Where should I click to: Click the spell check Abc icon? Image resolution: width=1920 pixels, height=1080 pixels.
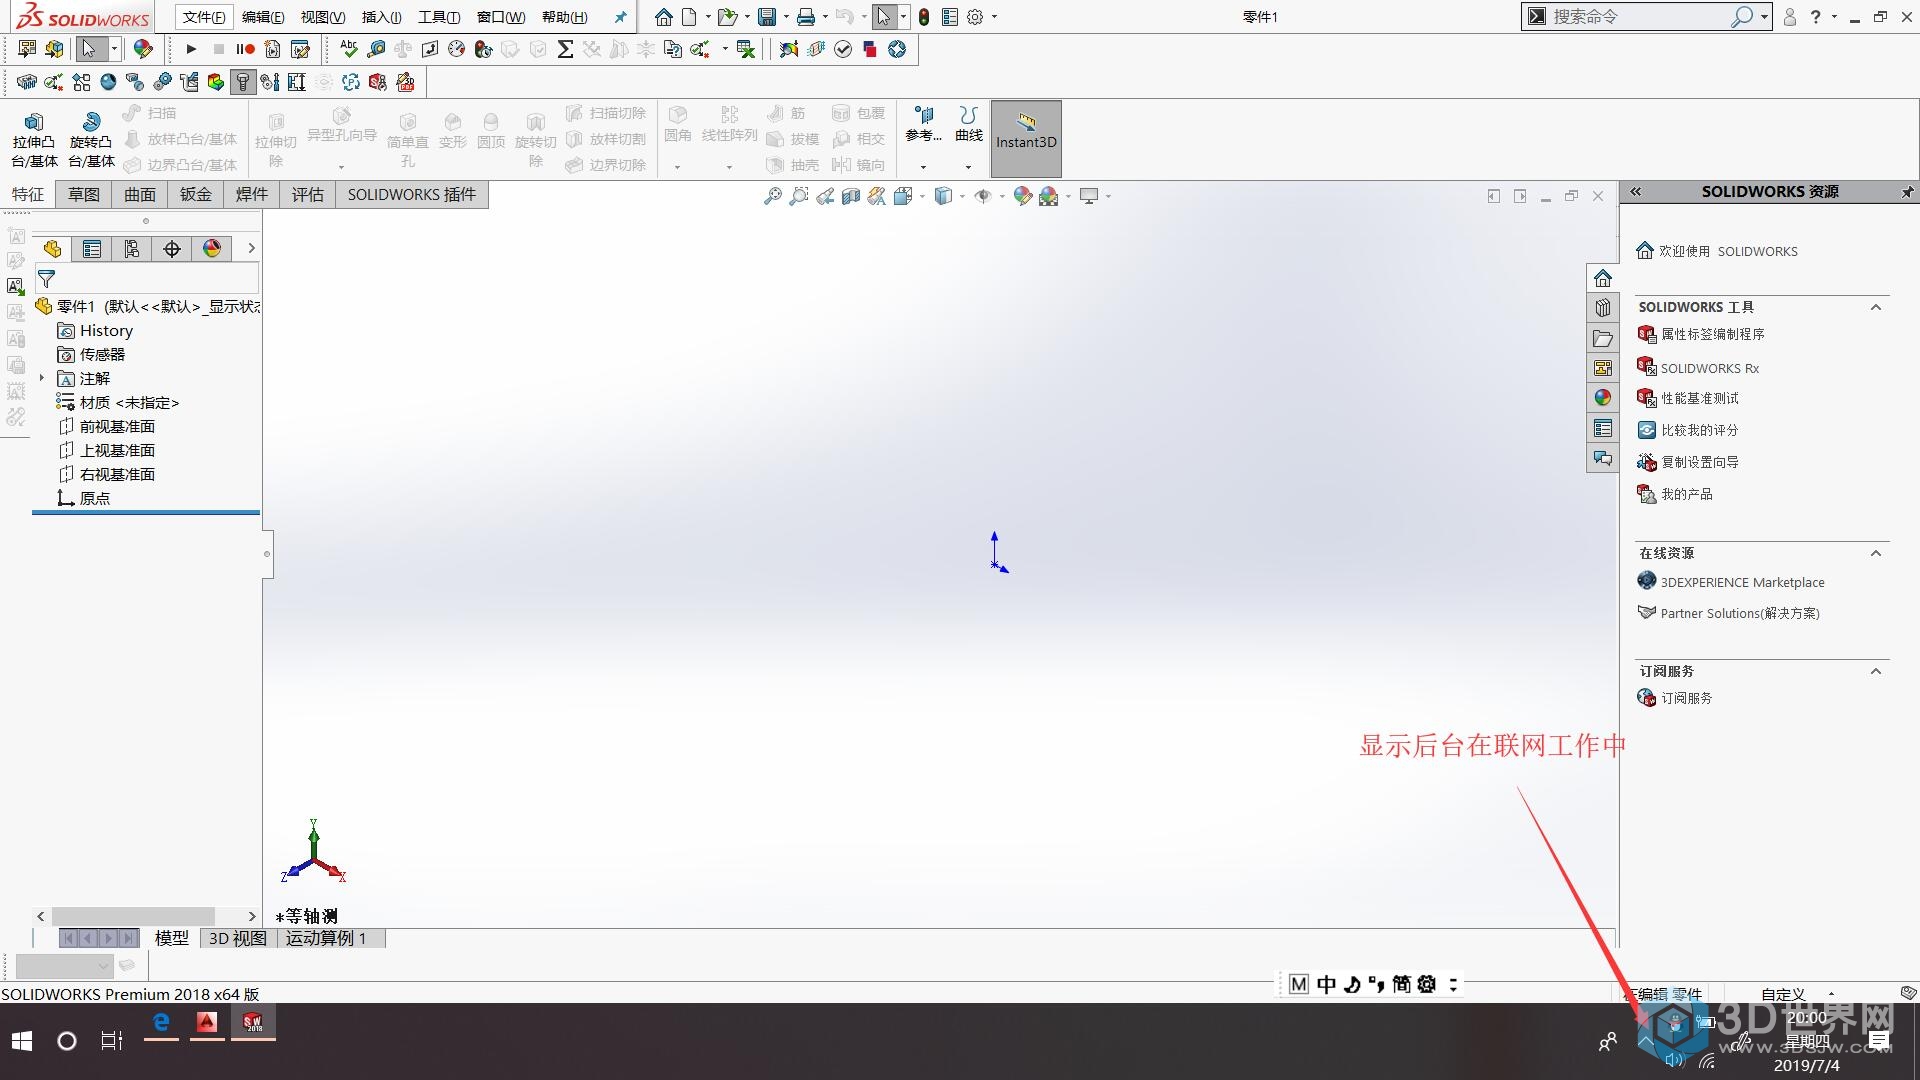(348, 49)
